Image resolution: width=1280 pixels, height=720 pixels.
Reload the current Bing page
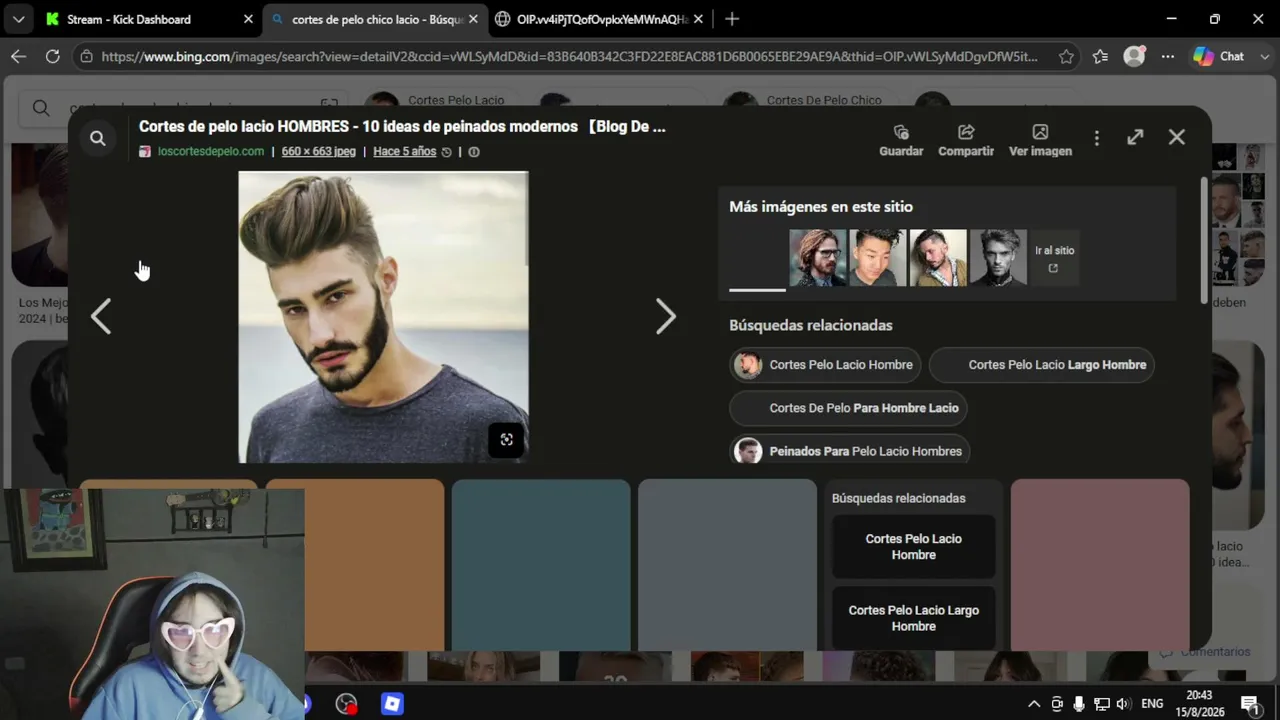(x=53, y=56)
